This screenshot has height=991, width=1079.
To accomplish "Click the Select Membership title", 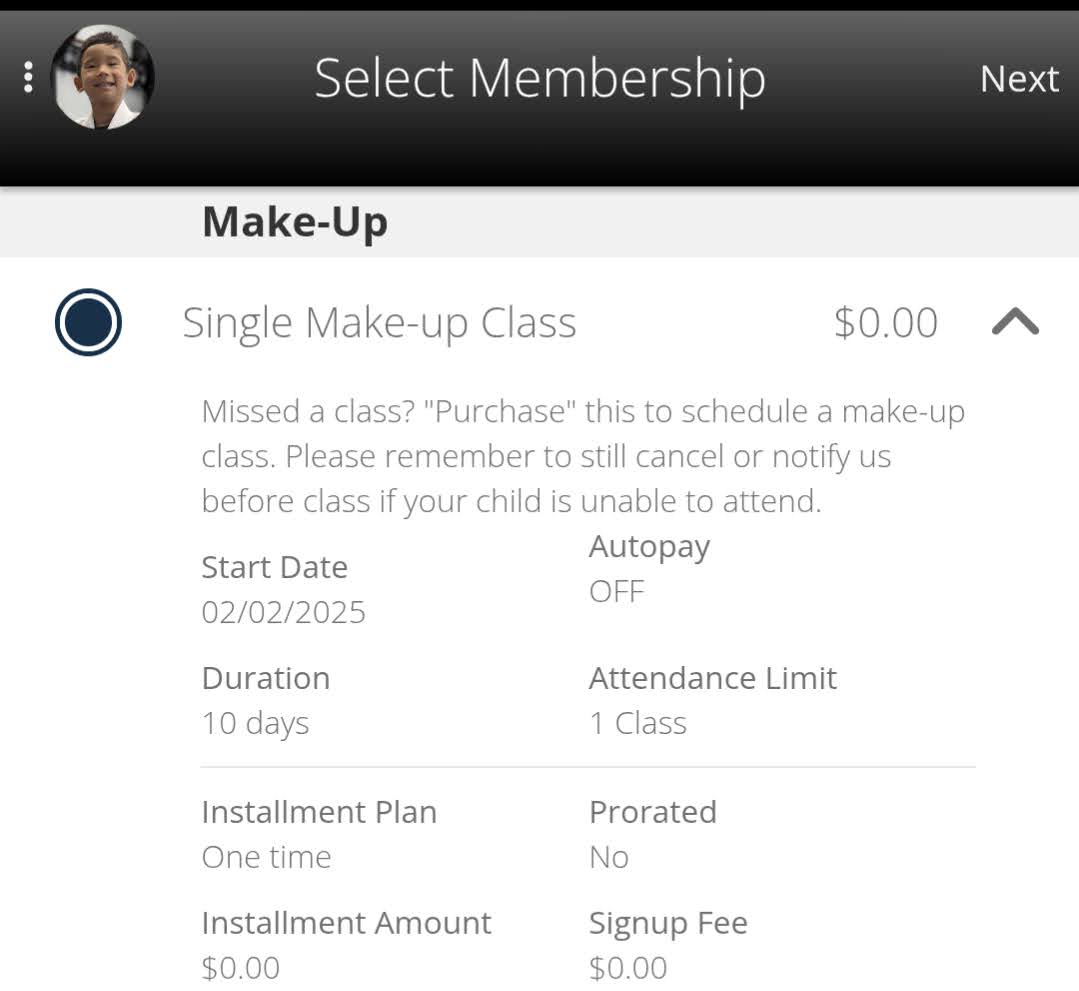I will tap(540, 78).
